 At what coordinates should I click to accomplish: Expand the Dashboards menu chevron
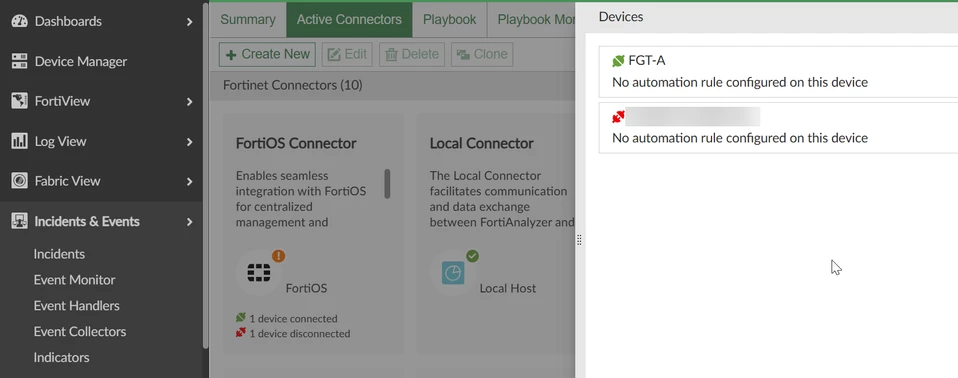click(189, 21)
